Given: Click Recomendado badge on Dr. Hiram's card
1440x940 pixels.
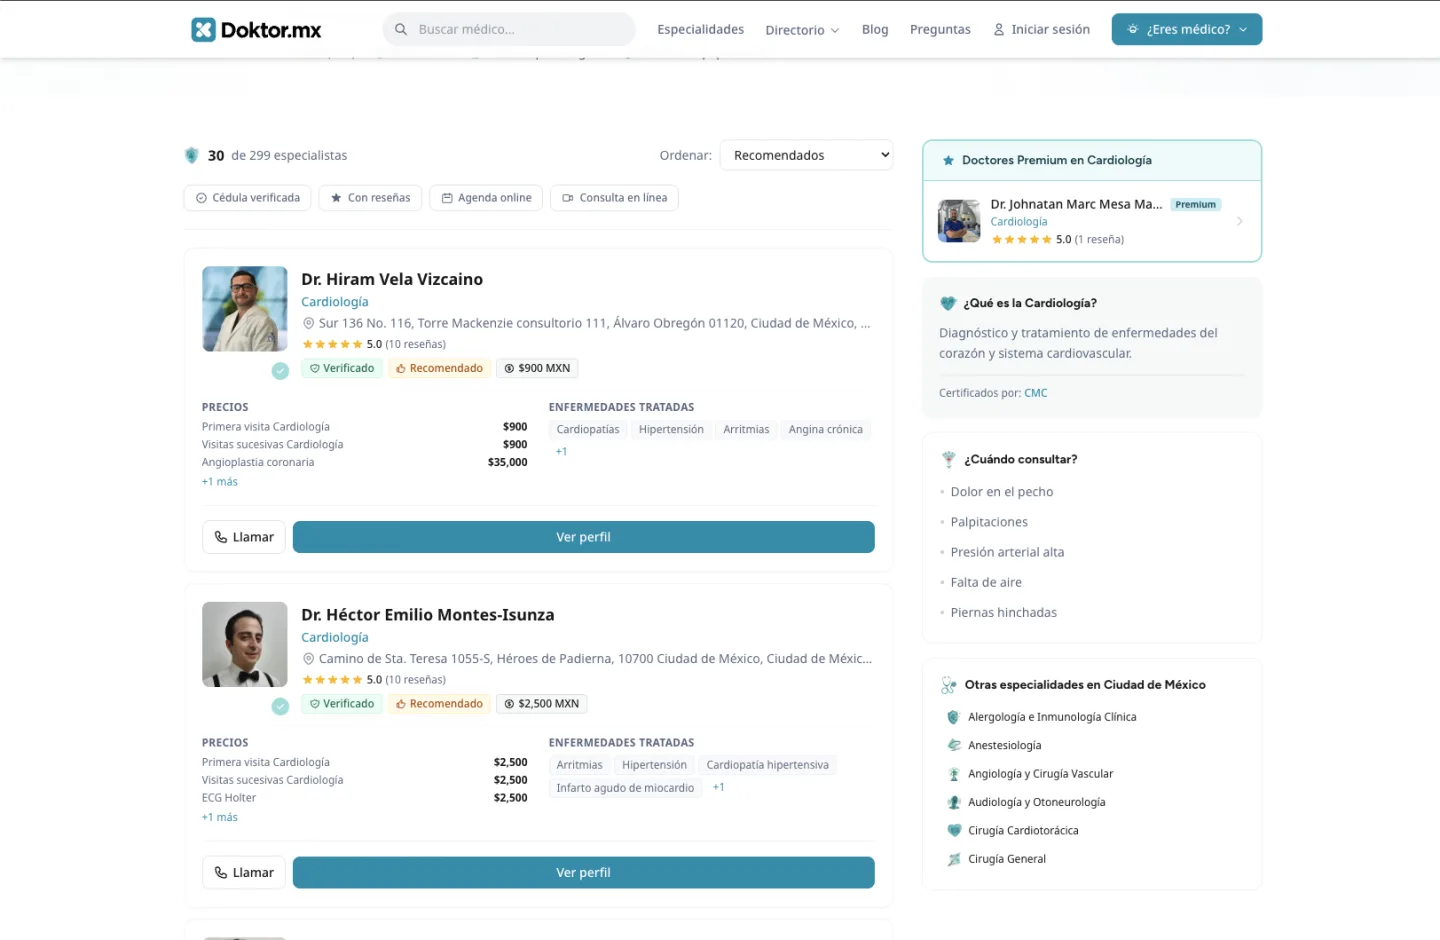Looking at the screenshot, I should click(439, 368).
